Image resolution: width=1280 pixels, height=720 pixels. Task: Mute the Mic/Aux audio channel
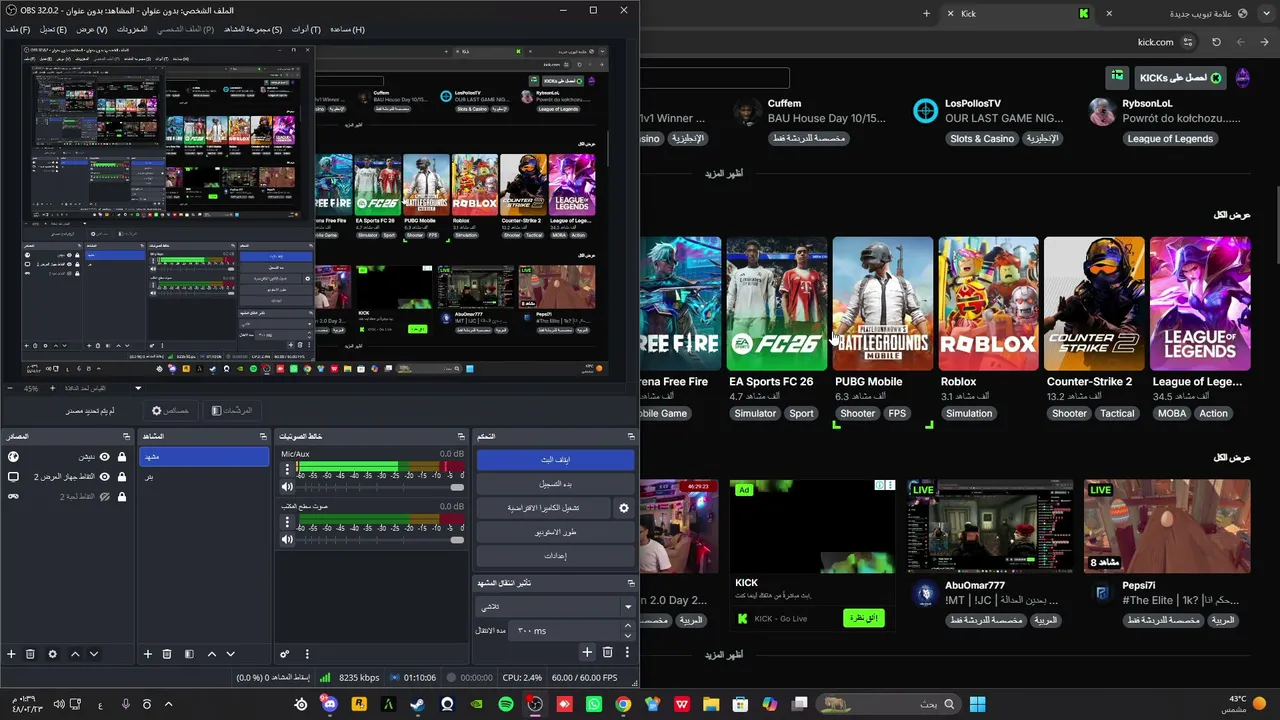pos(288,487)
